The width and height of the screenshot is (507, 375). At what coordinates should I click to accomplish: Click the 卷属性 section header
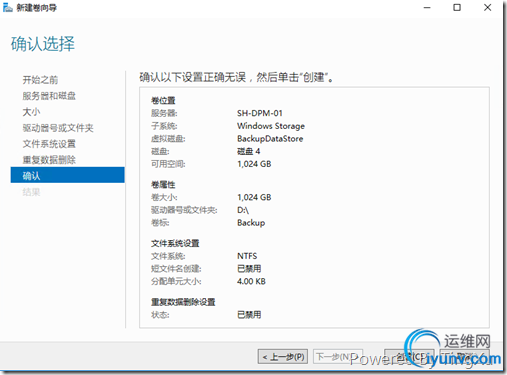pos(163,185)
